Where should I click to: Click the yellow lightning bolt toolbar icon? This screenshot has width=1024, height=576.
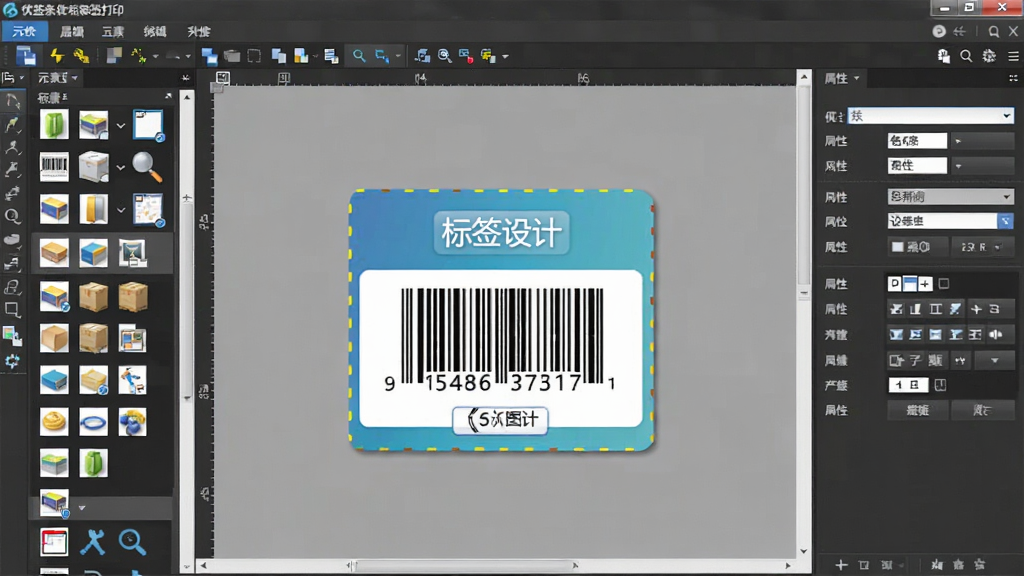(57, 56)
